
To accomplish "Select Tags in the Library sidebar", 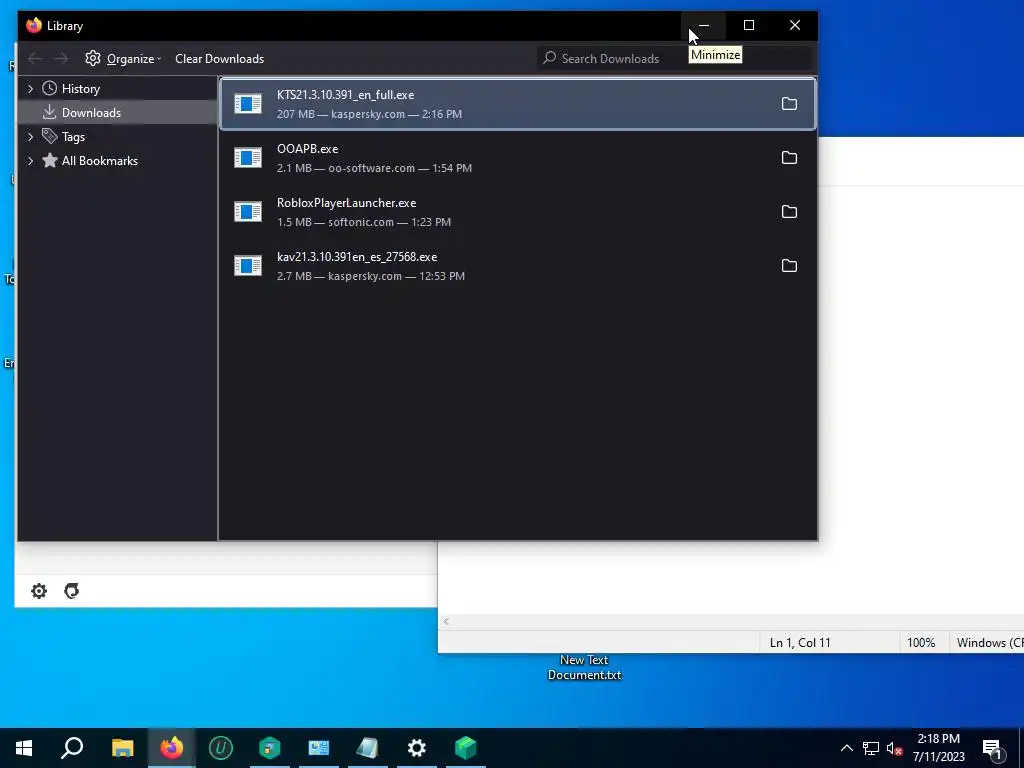I will [118, 136].
